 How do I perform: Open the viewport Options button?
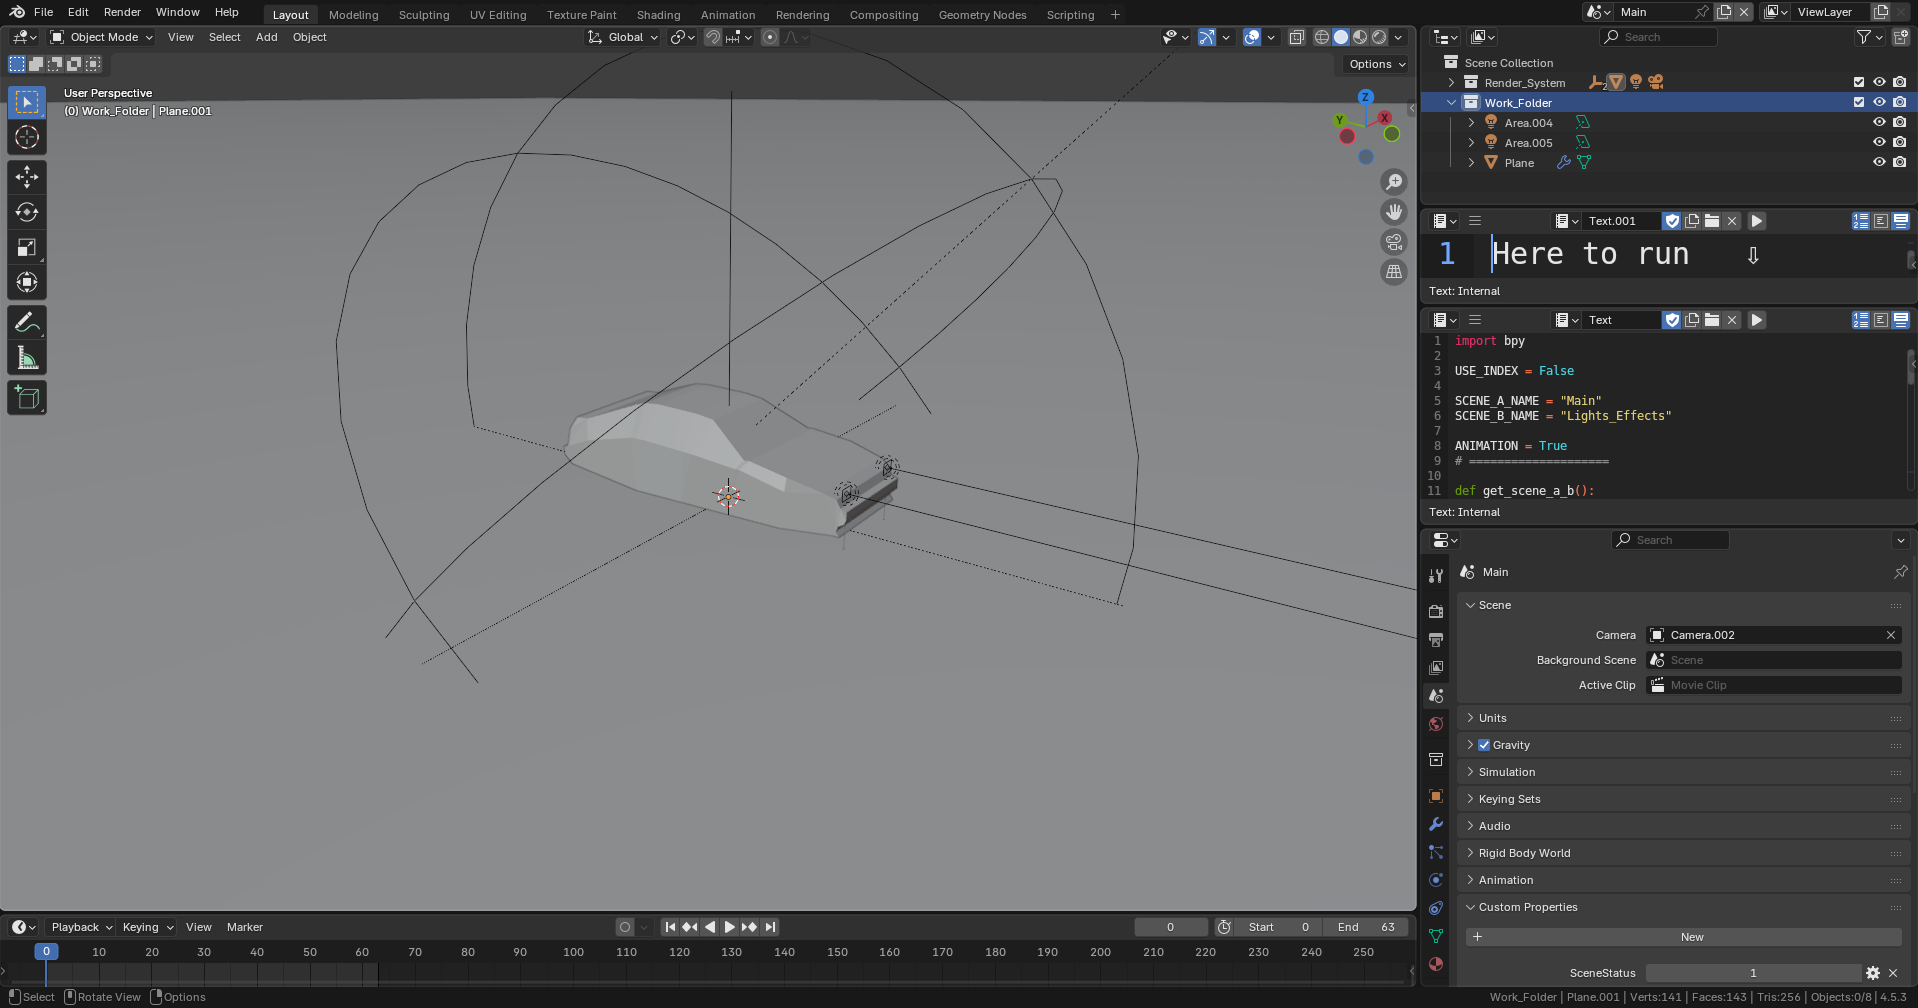click(1373, 63)
